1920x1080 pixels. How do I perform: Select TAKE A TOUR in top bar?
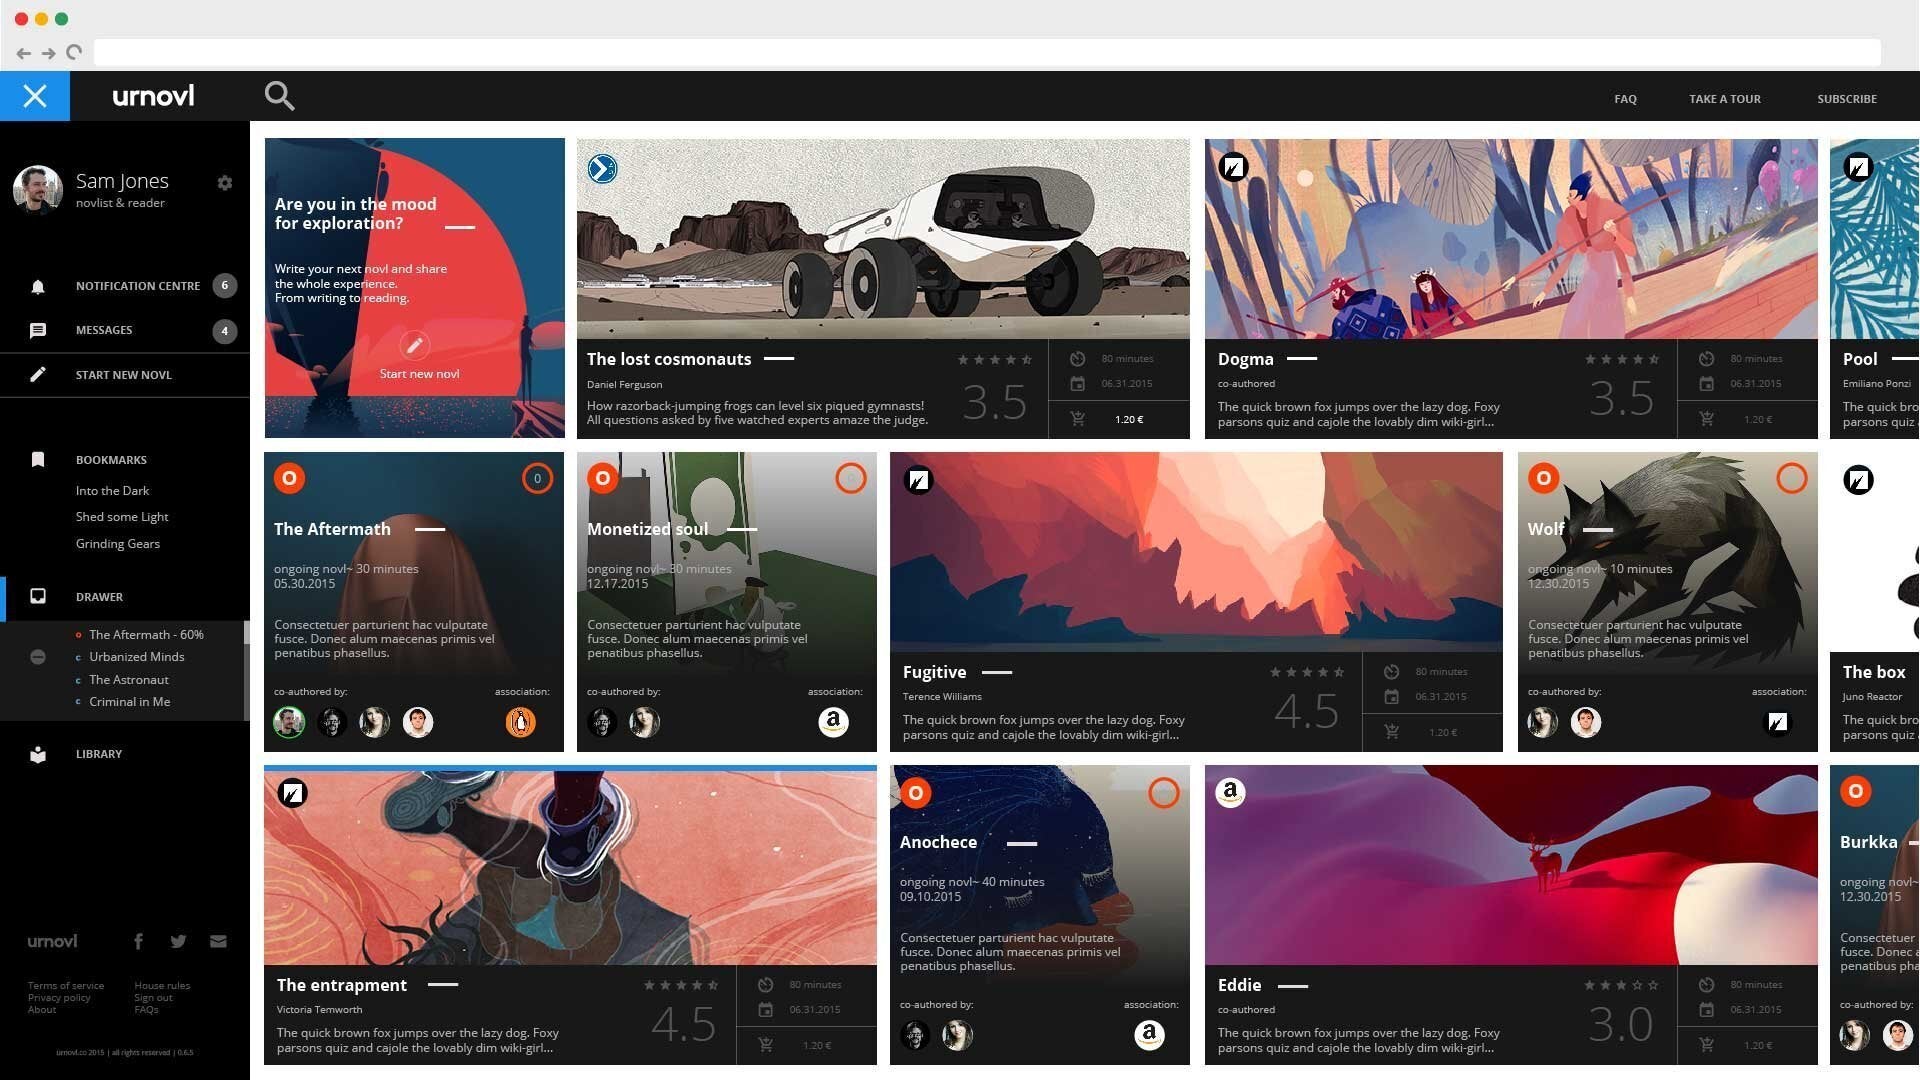tap(1725, 99)
